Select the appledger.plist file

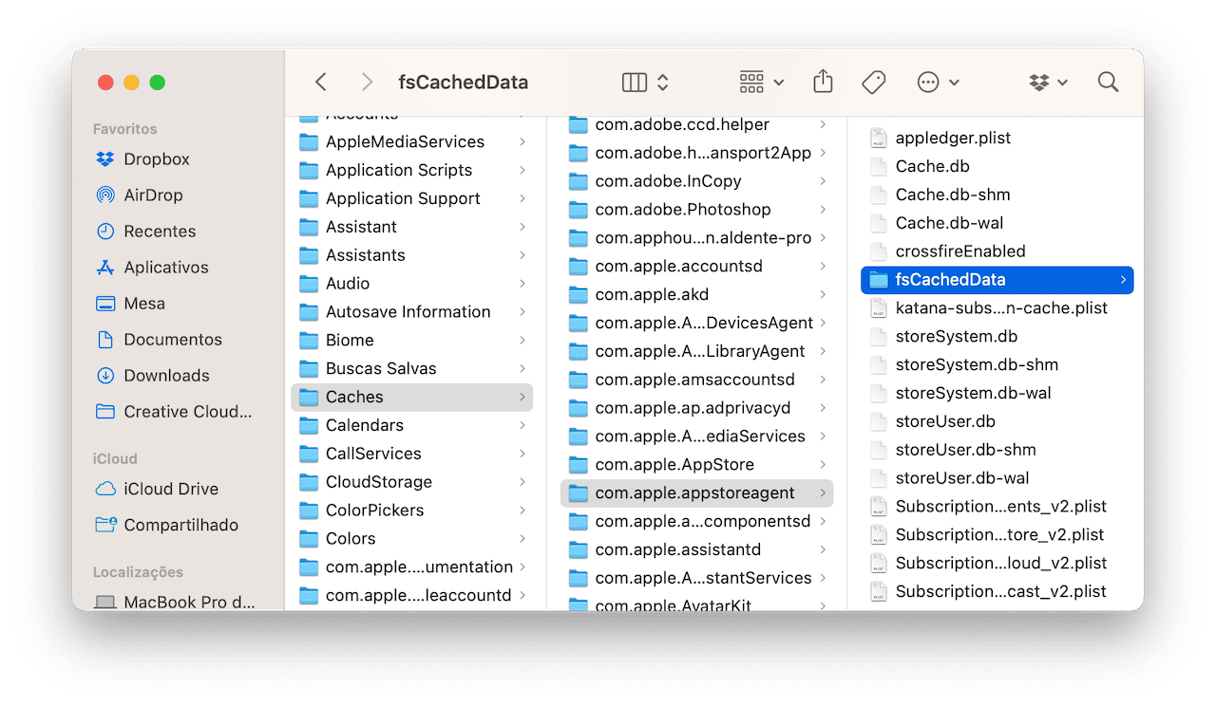coord(997,138)
